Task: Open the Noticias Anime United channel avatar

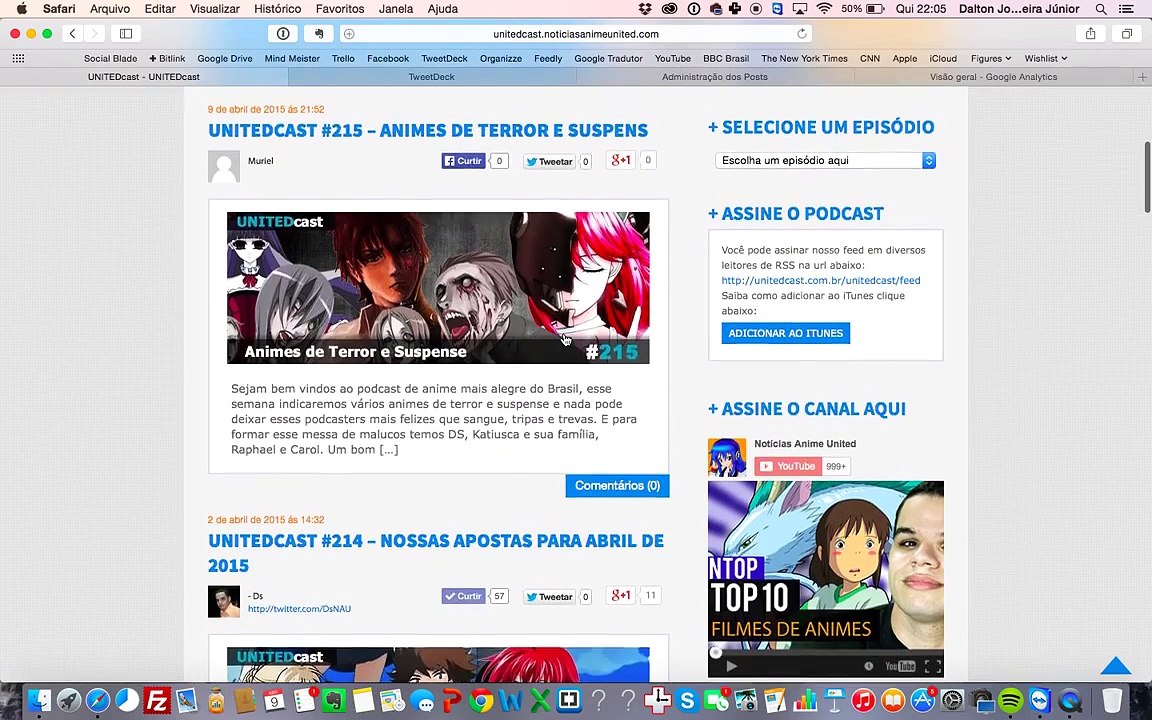Action: coord(727,457)
